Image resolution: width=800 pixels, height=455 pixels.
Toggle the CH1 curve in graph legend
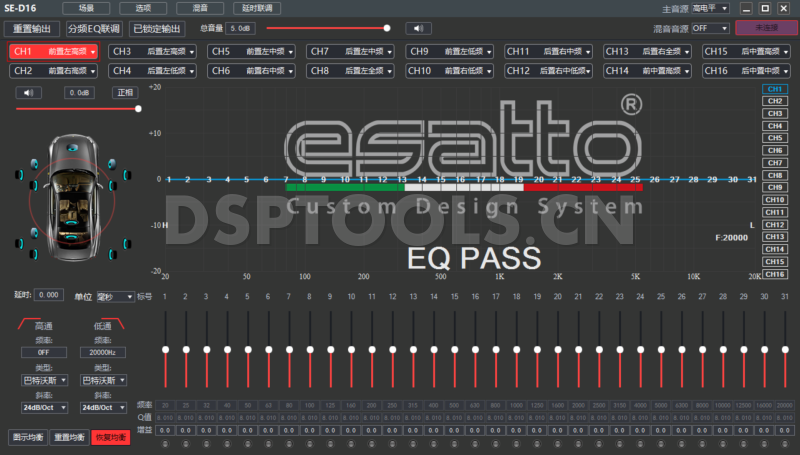[x=774, y=89]
